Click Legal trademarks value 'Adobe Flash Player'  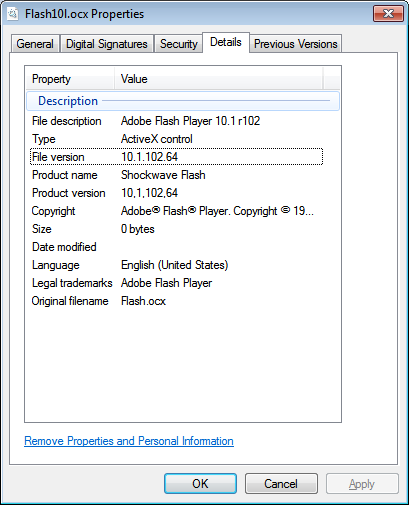coord(166,283)
